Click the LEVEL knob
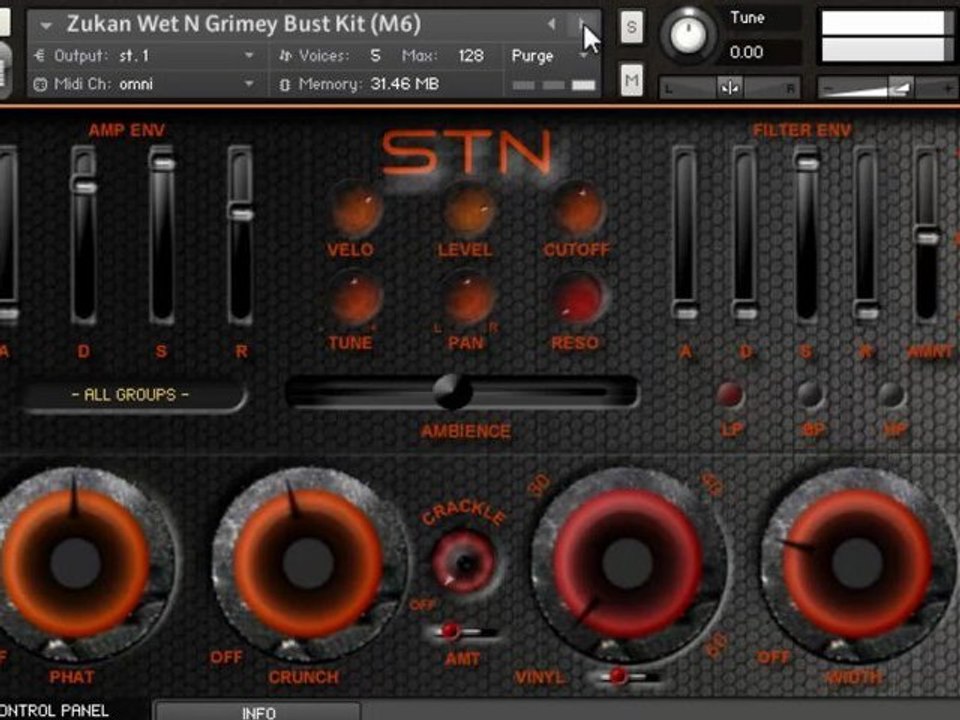Viewport: 960px width, 720px height. click(468, 209)
